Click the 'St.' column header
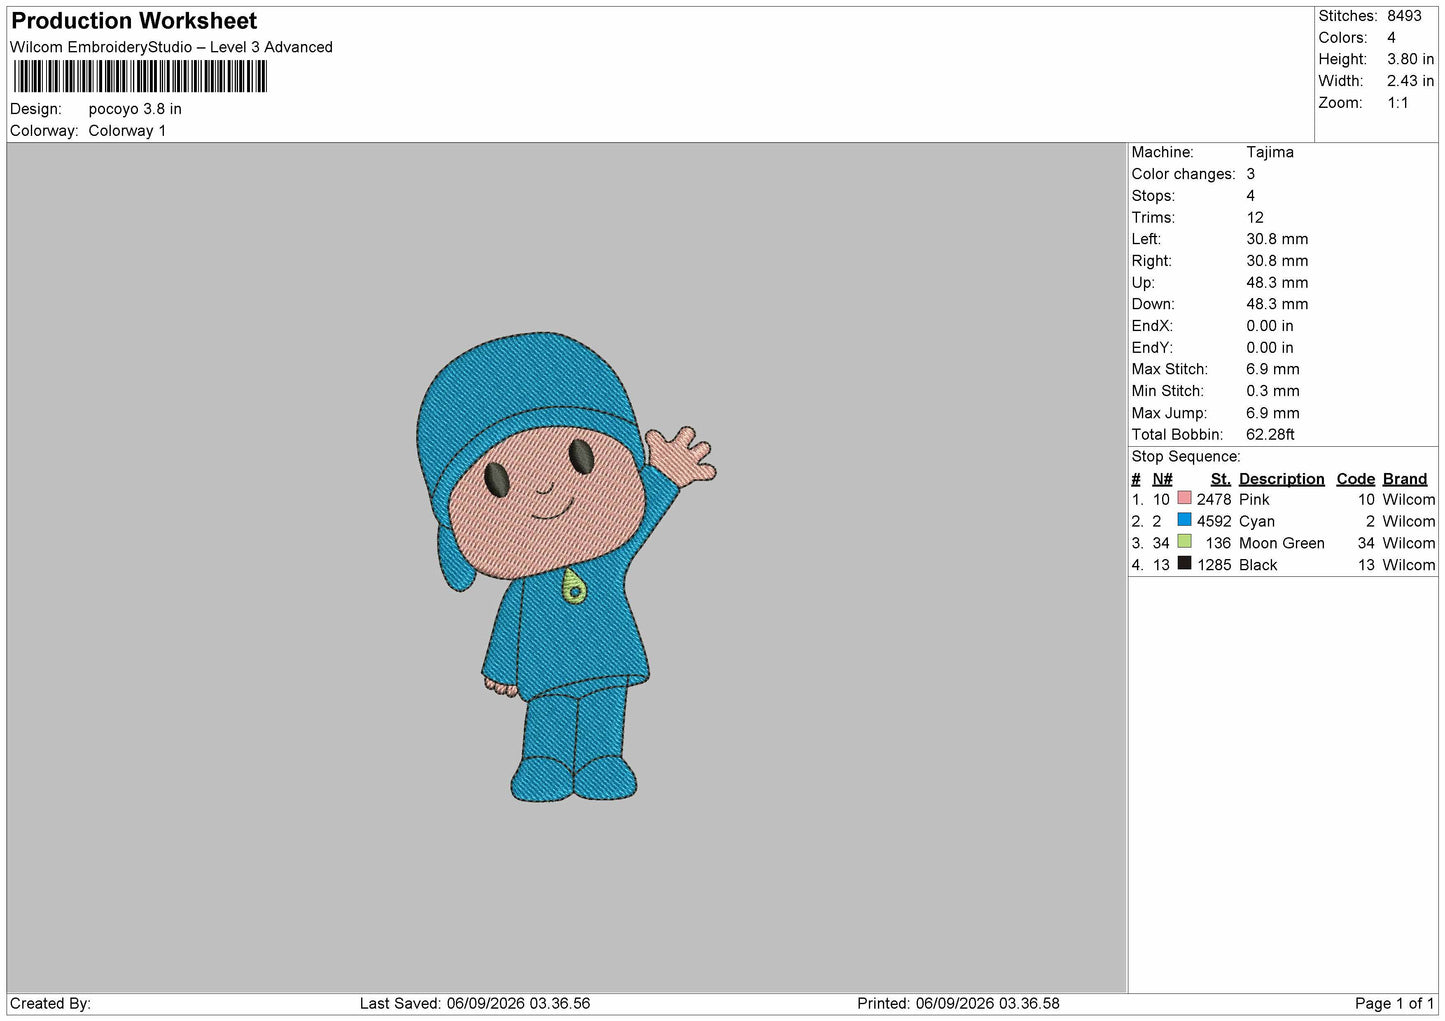 1220,479
